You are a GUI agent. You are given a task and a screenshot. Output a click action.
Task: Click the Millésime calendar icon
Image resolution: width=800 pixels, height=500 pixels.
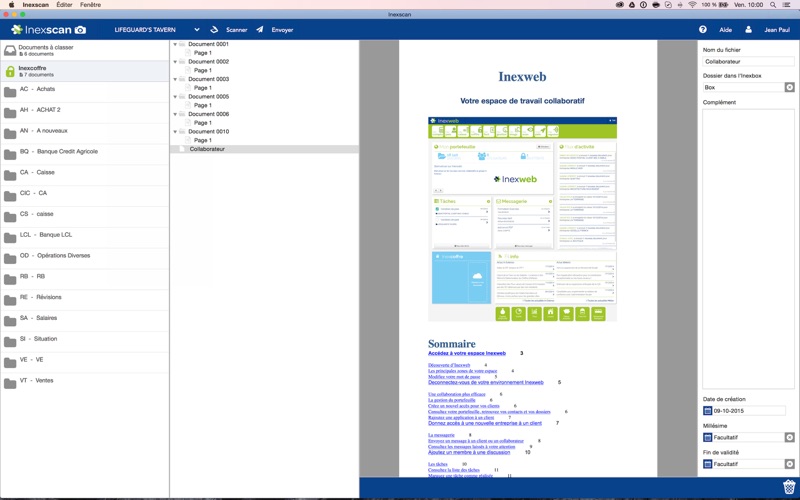[x=707, y=437]
